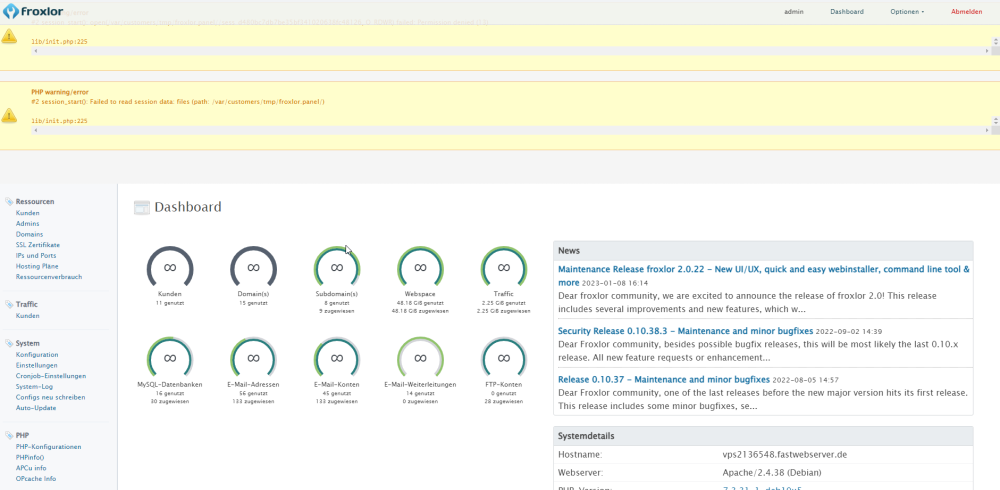Go to Dashboard in the top navigation

pyautogui.click(x=847, y=12)
